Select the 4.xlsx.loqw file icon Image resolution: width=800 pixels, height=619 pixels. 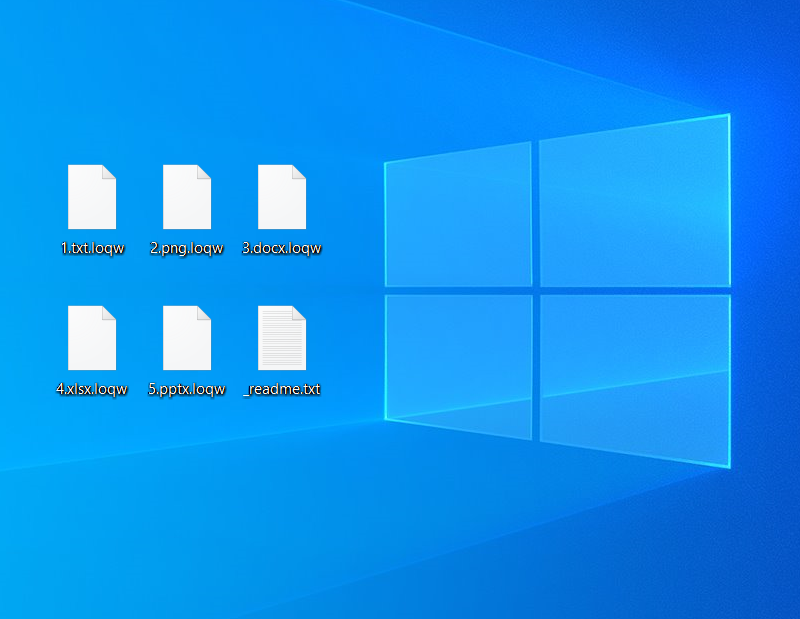click(92, 338)
